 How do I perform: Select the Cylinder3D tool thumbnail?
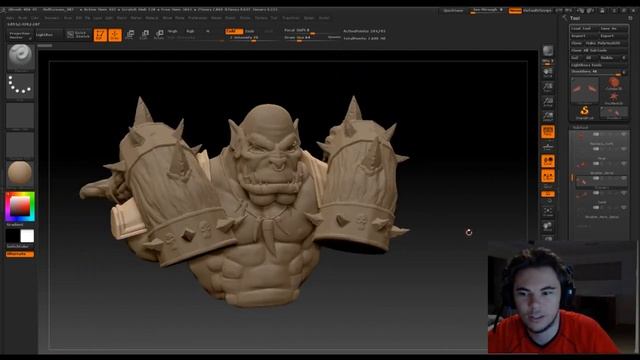click(613, 83)
